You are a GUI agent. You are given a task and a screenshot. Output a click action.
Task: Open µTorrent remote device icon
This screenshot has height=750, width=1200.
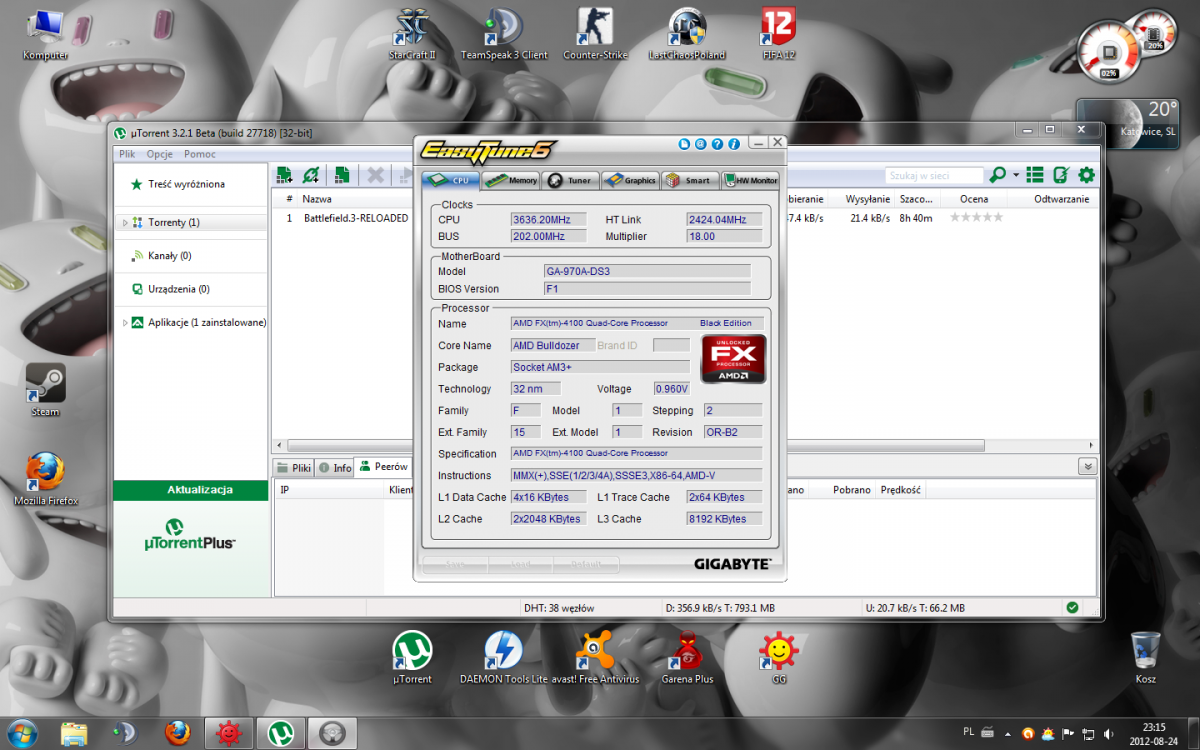pyautogui.click(x=1061, y=175)
